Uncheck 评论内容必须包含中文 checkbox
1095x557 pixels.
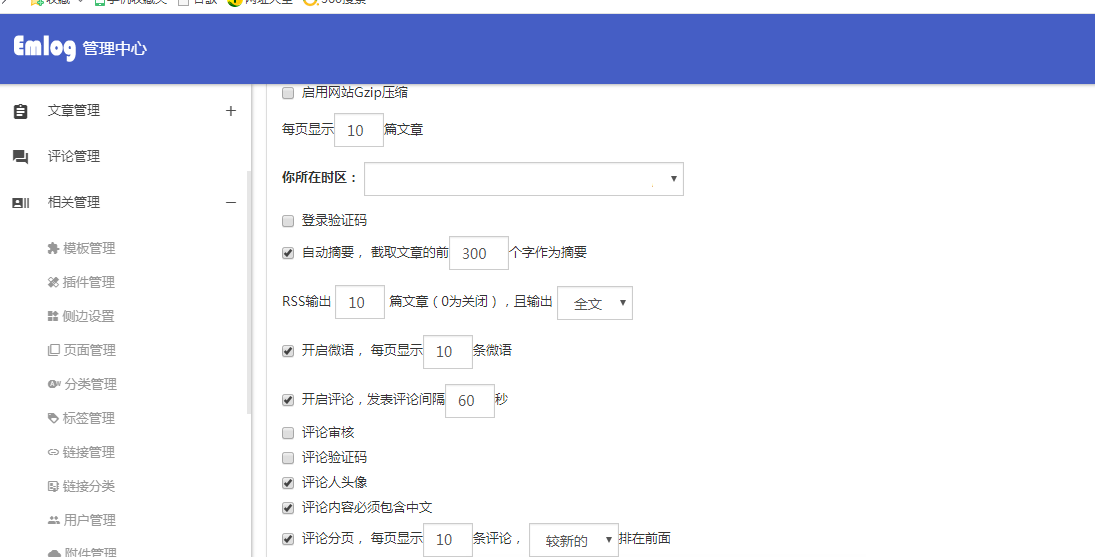288,508
